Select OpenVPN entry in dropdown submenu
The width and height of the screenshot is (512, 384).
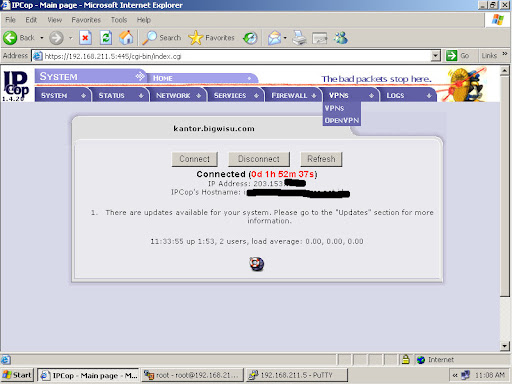tap(341, 120)
